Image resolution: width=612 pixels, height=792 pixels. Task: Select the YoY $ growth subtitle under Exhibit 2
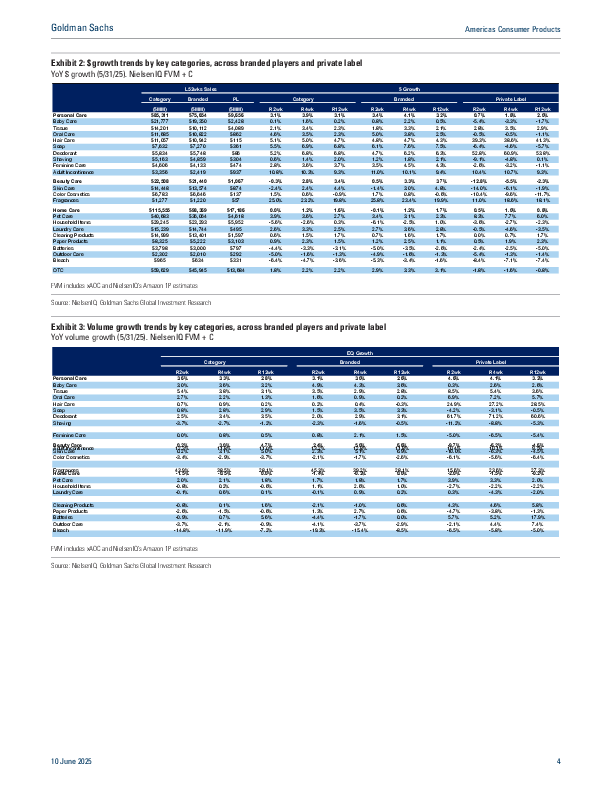(x=122, y=74)
